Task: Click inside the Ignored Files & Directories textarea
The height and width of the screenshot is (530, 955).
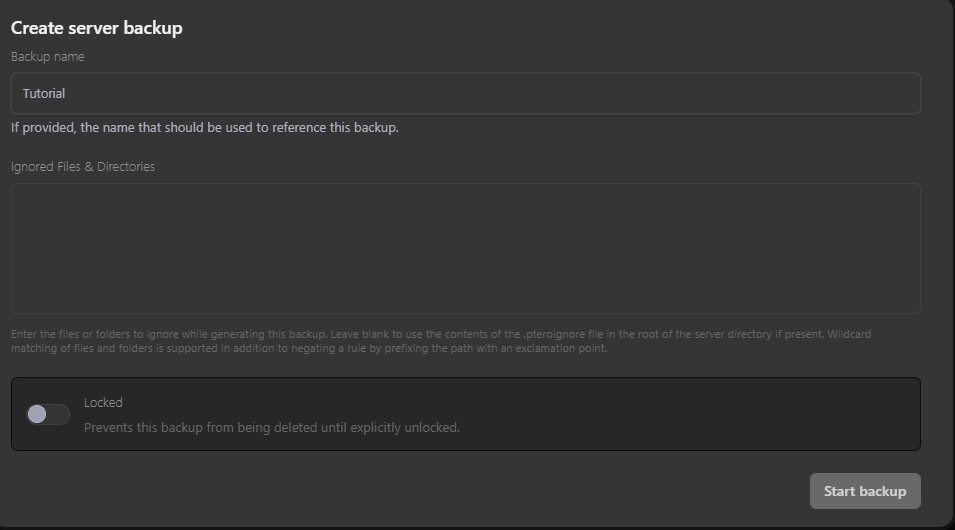Action: [x=465, y=248]
